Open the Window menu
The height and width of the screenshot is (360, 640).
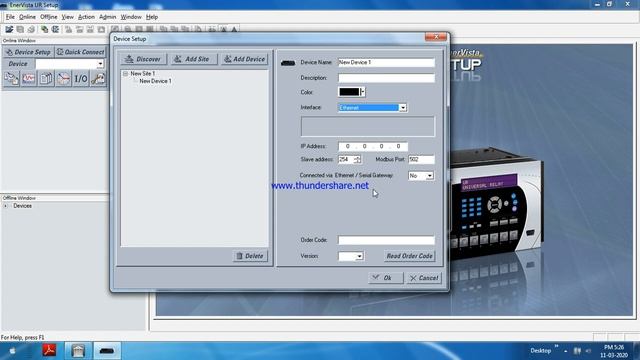tap(131, 17)
